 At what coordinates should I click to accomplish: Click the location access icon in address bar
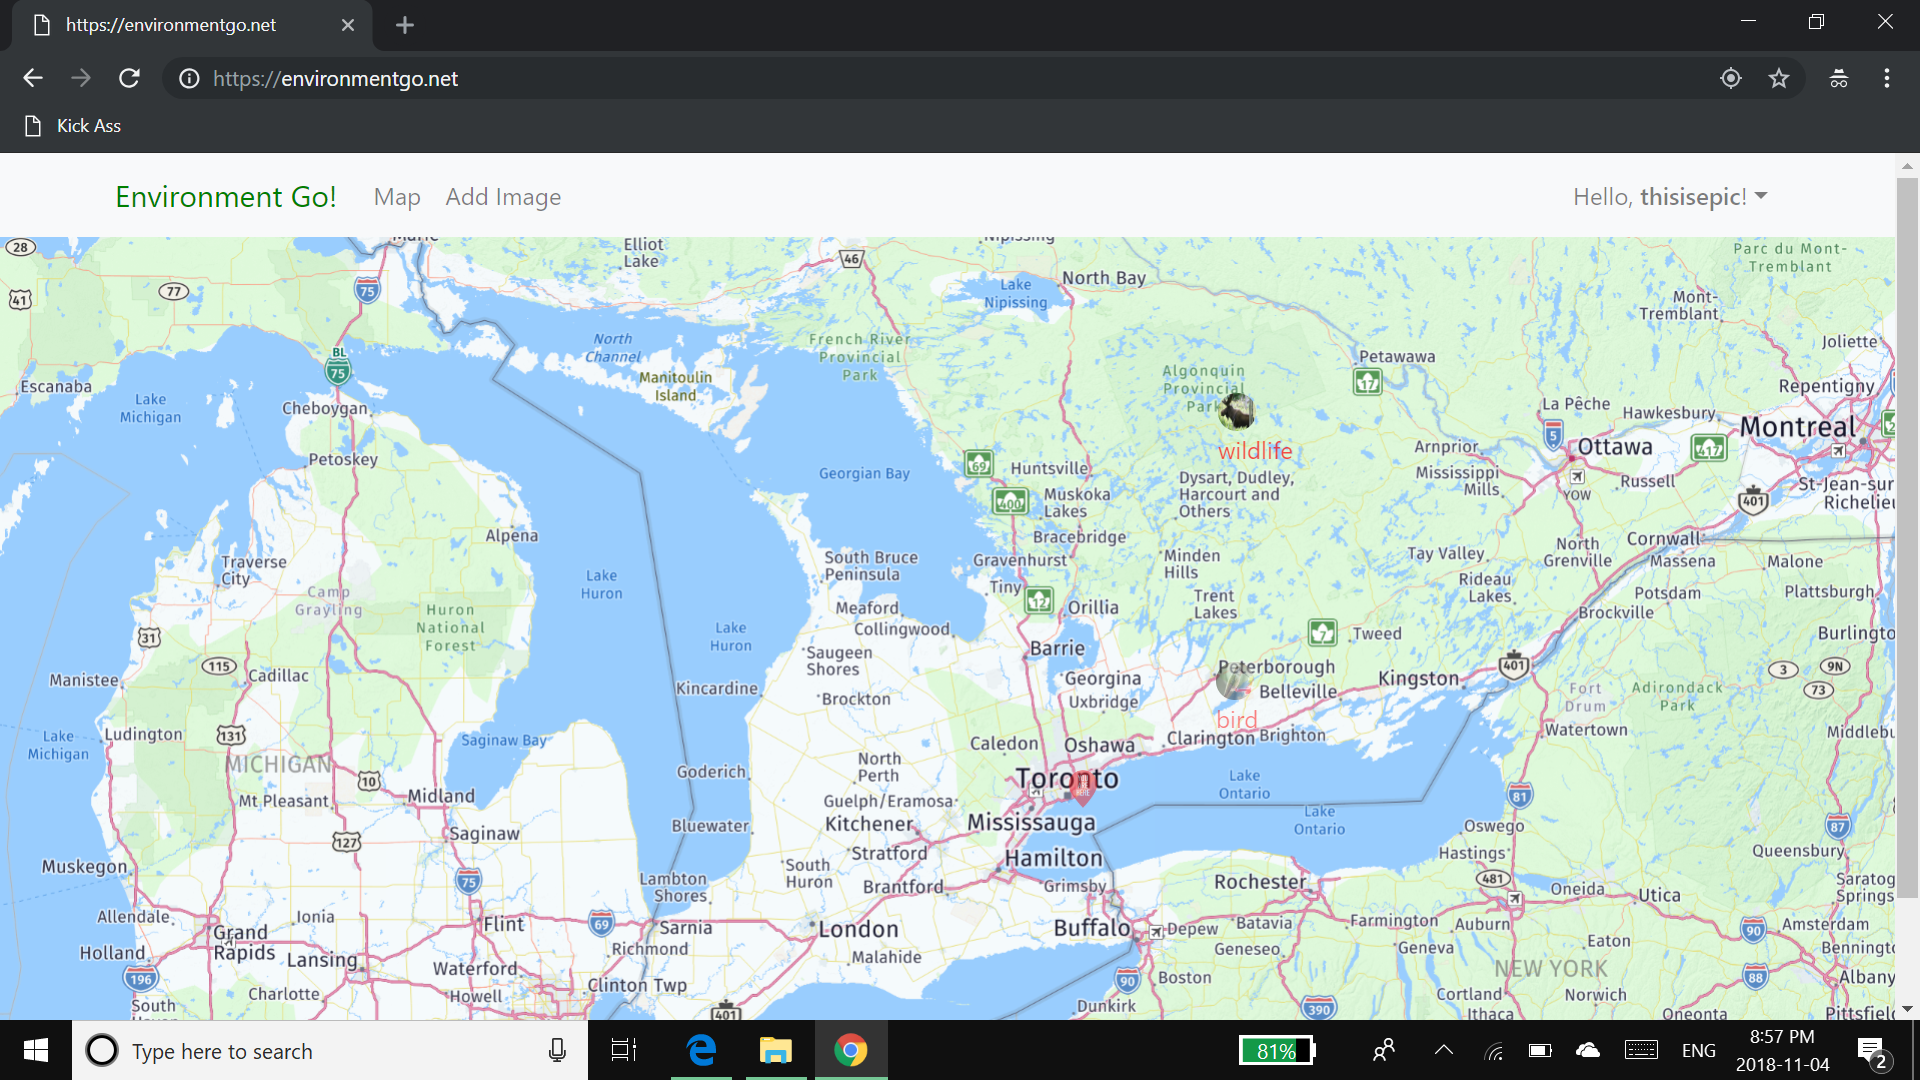click(x=1731, y=78)
